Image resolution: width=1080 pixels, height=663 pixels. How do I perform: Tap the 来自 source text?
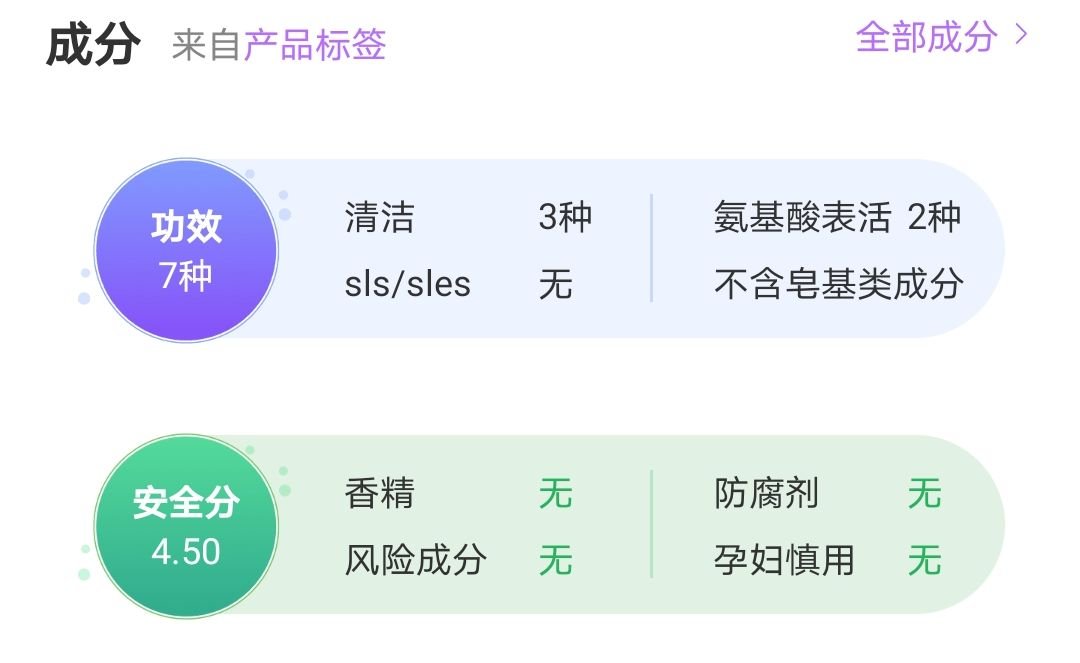click(x=206, y=45)
